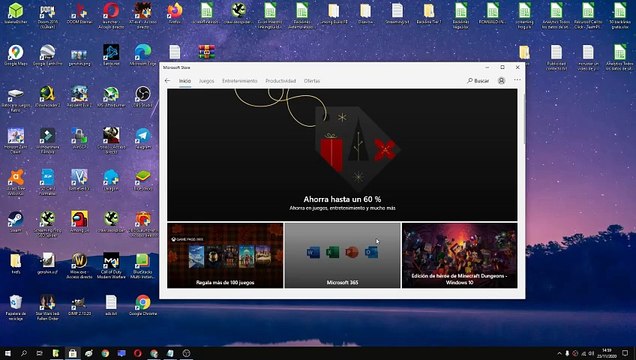Click the taskbar clock and date

607,353
